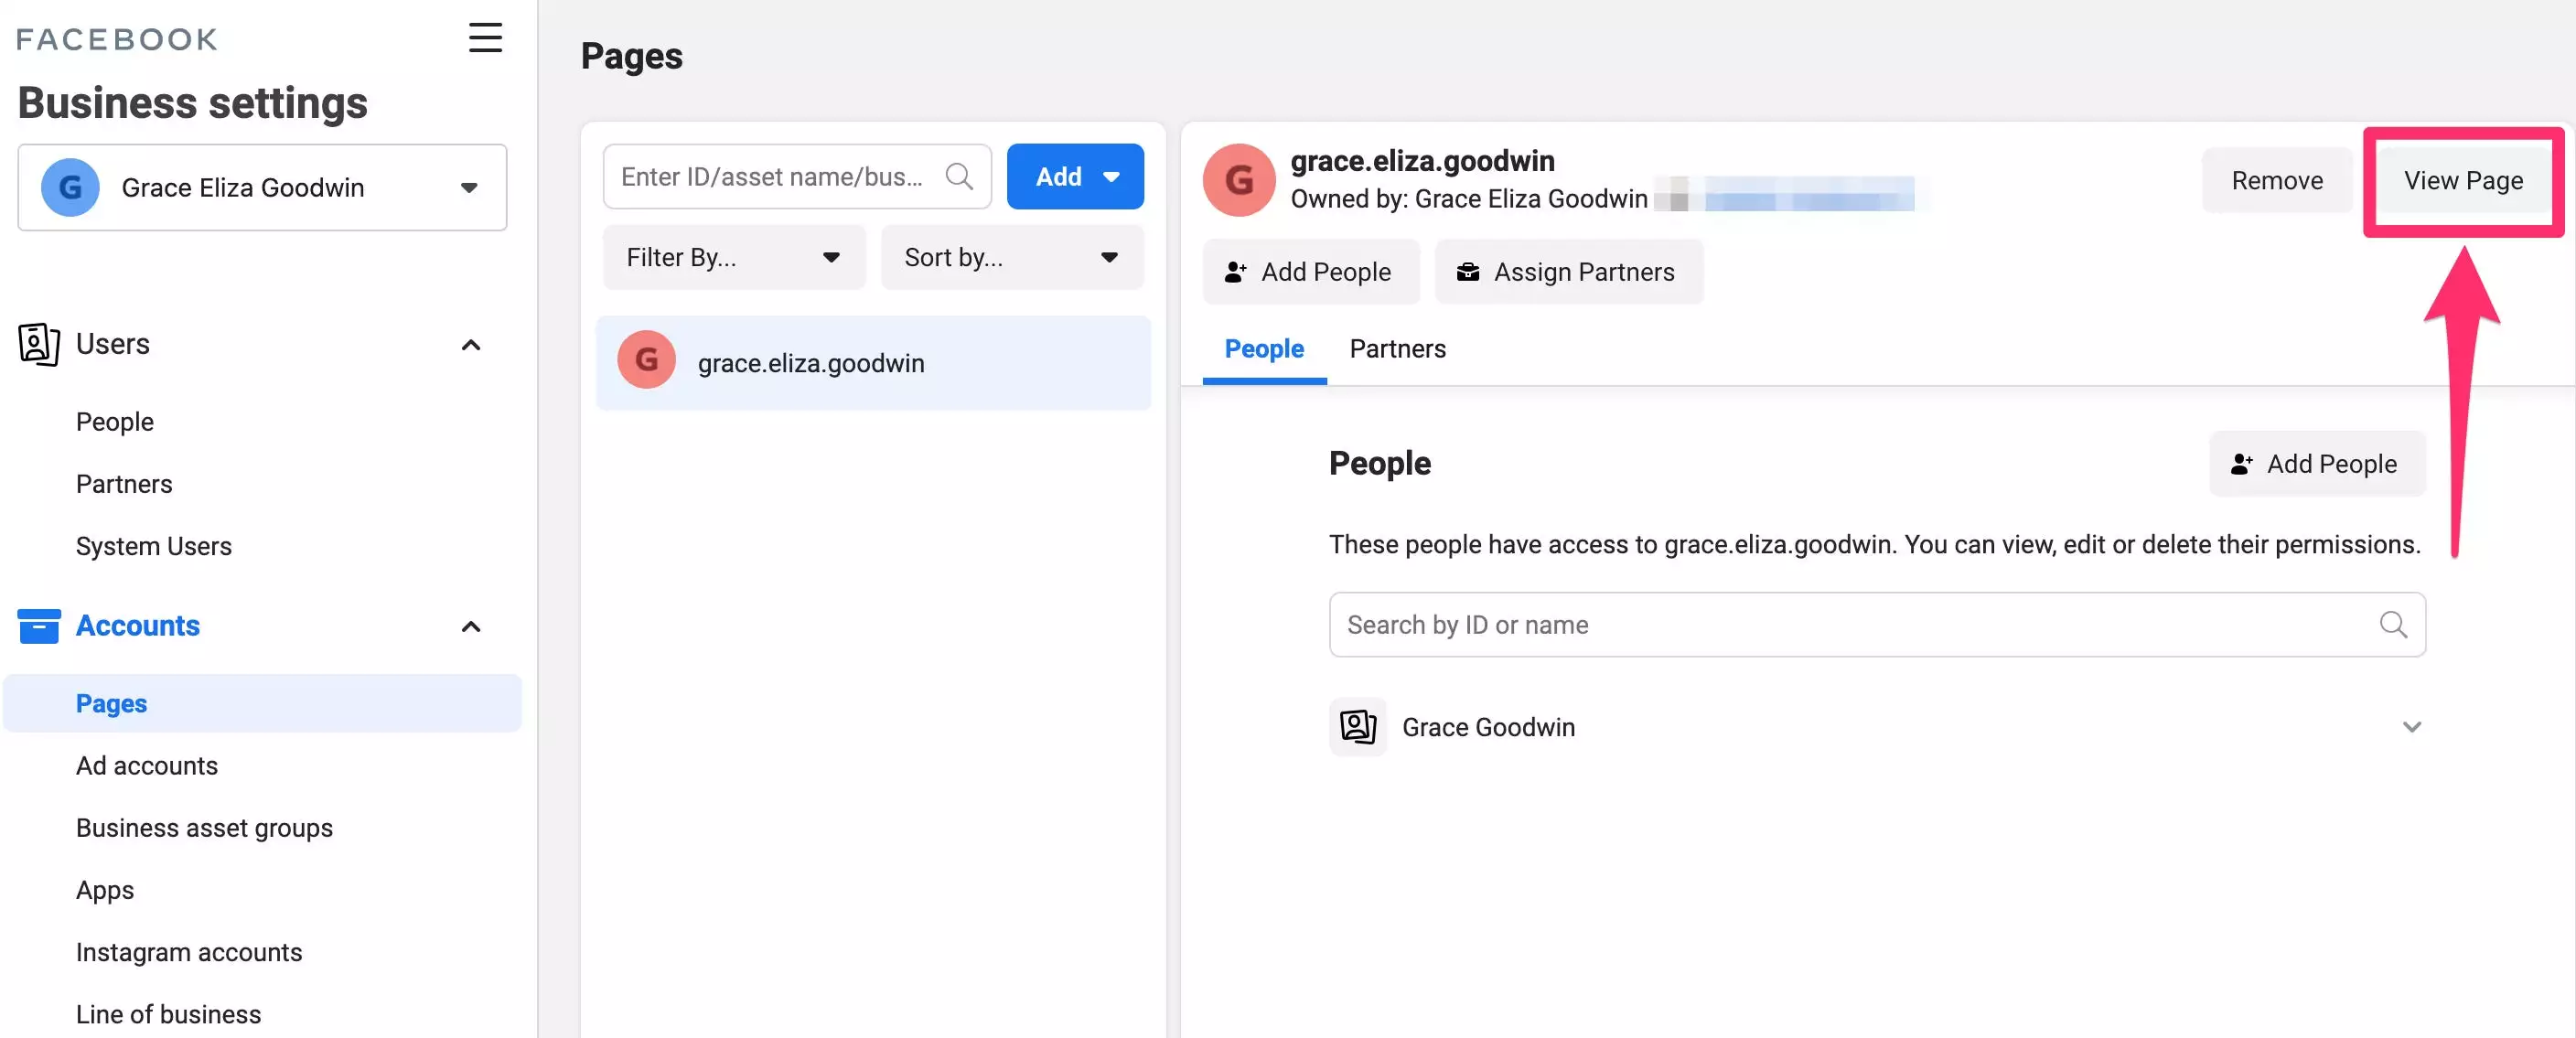The image size is (2576, 1038).
Task: Click magnifier icon in people search
Action: (2392, 625)
